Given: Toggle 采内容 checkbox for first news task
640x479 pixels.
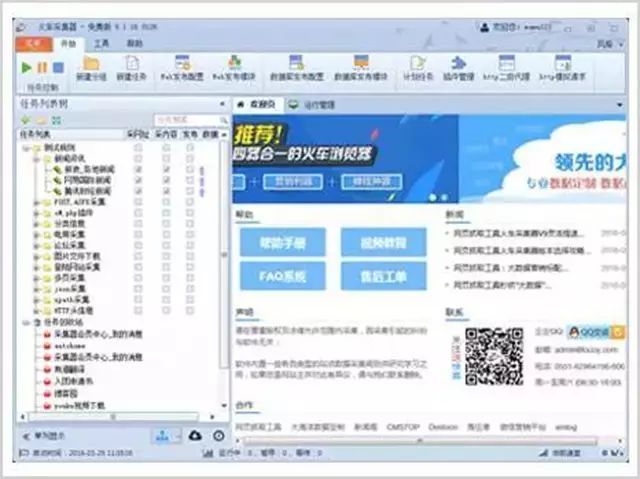Looking at the screenshot, I should point(165,168).
